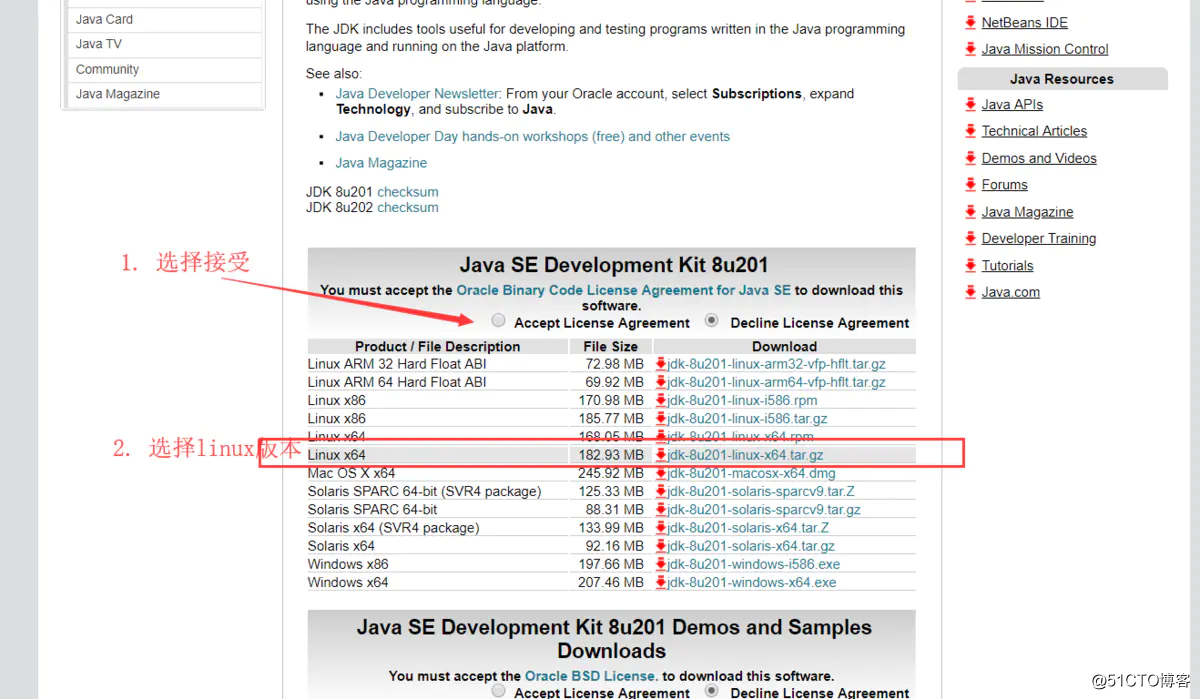1200x699 pixels.
Task: Click download arrow icon for jdk-8u201-linux-arm64-vfp-hflt.tar.gz
Action: coord(661,382)
